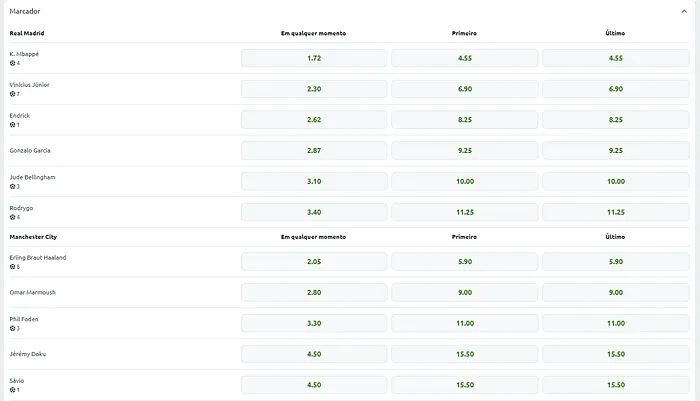This screenshot has width=700, height=401.
Task: Select Jérémy Doku last scorer 15.50
Action: 616,354
